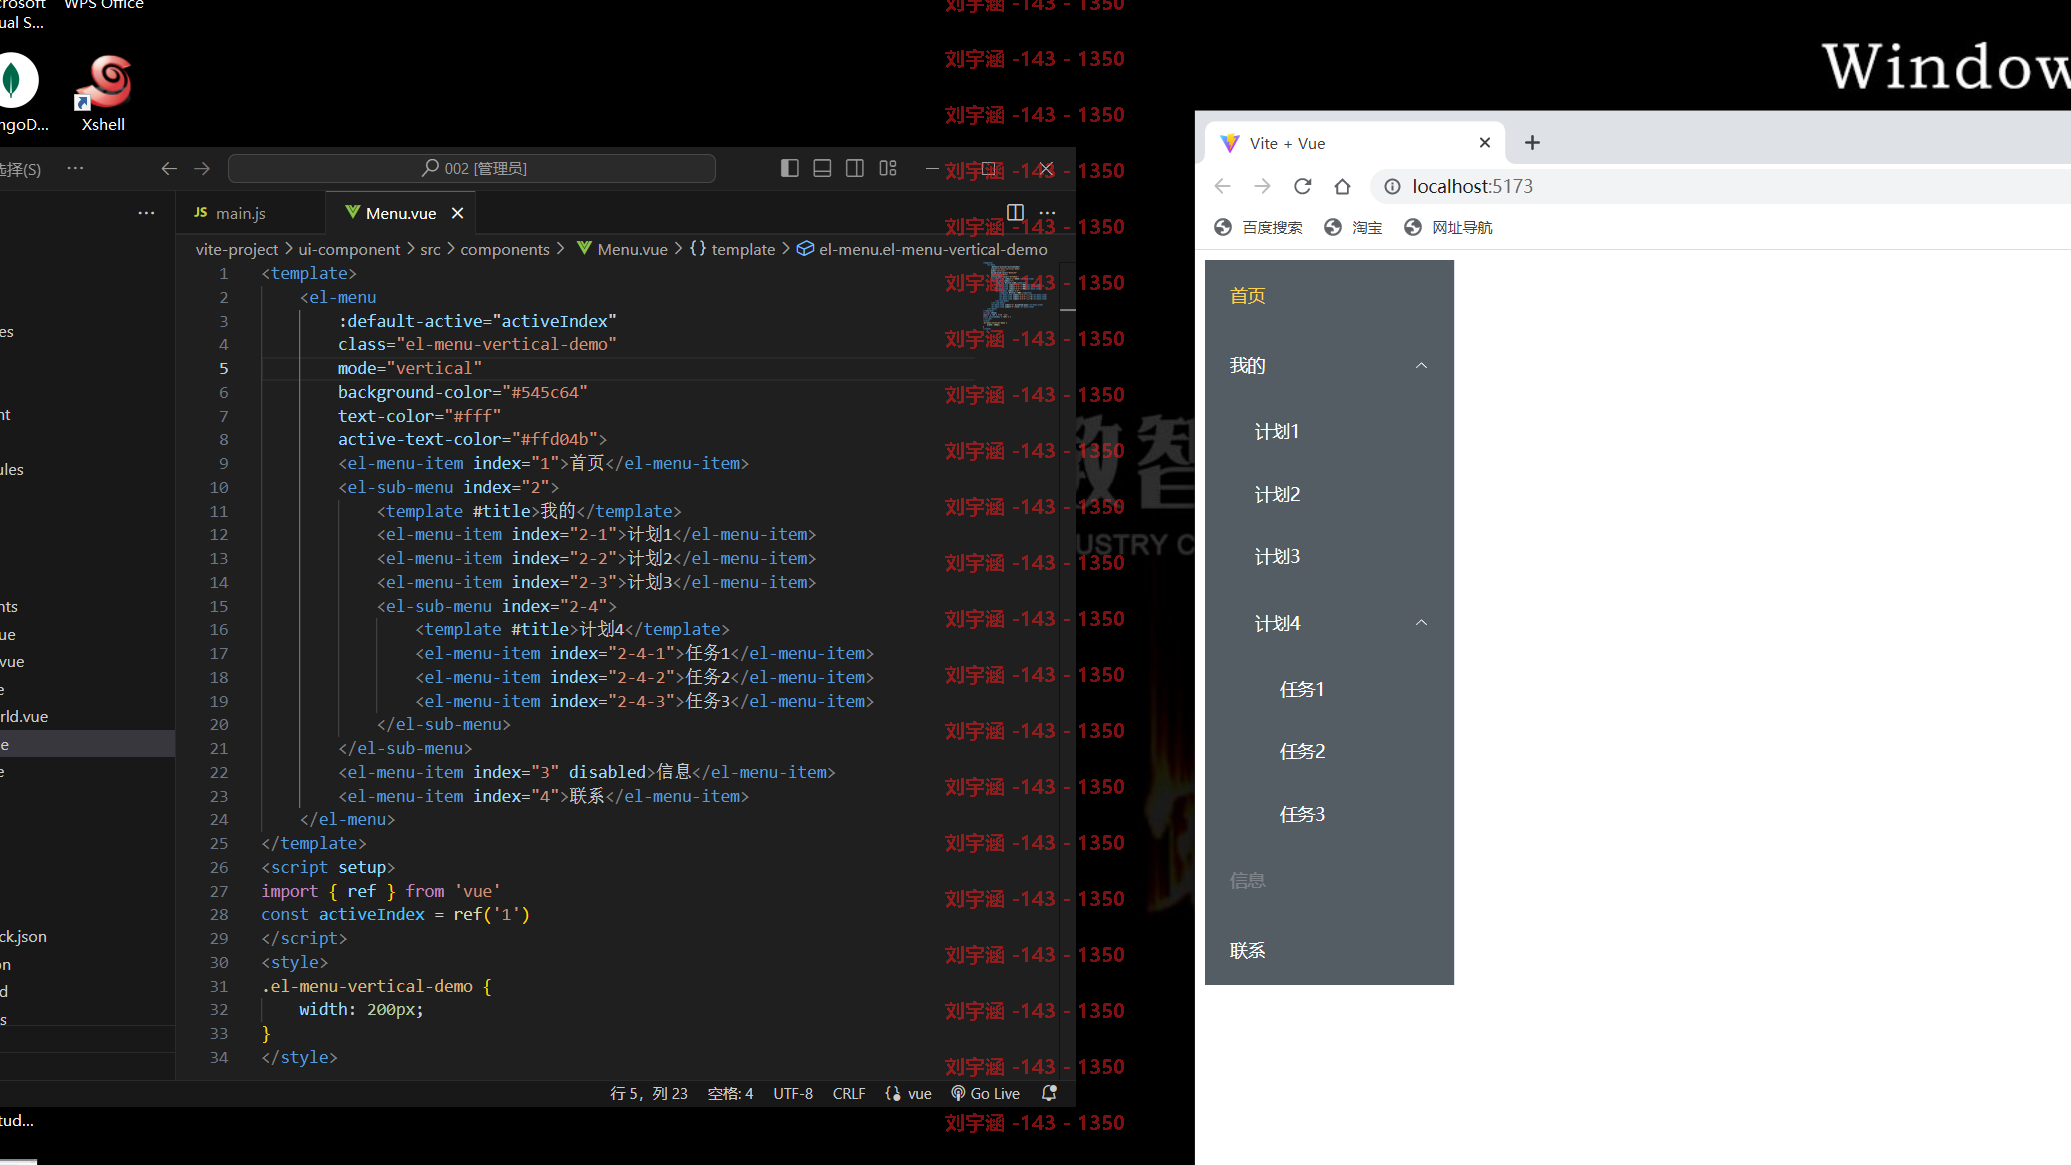This screenshot has width=2071, height=1165.
Task: View site information icon in address bar
Action: [x=1392, y=186]
